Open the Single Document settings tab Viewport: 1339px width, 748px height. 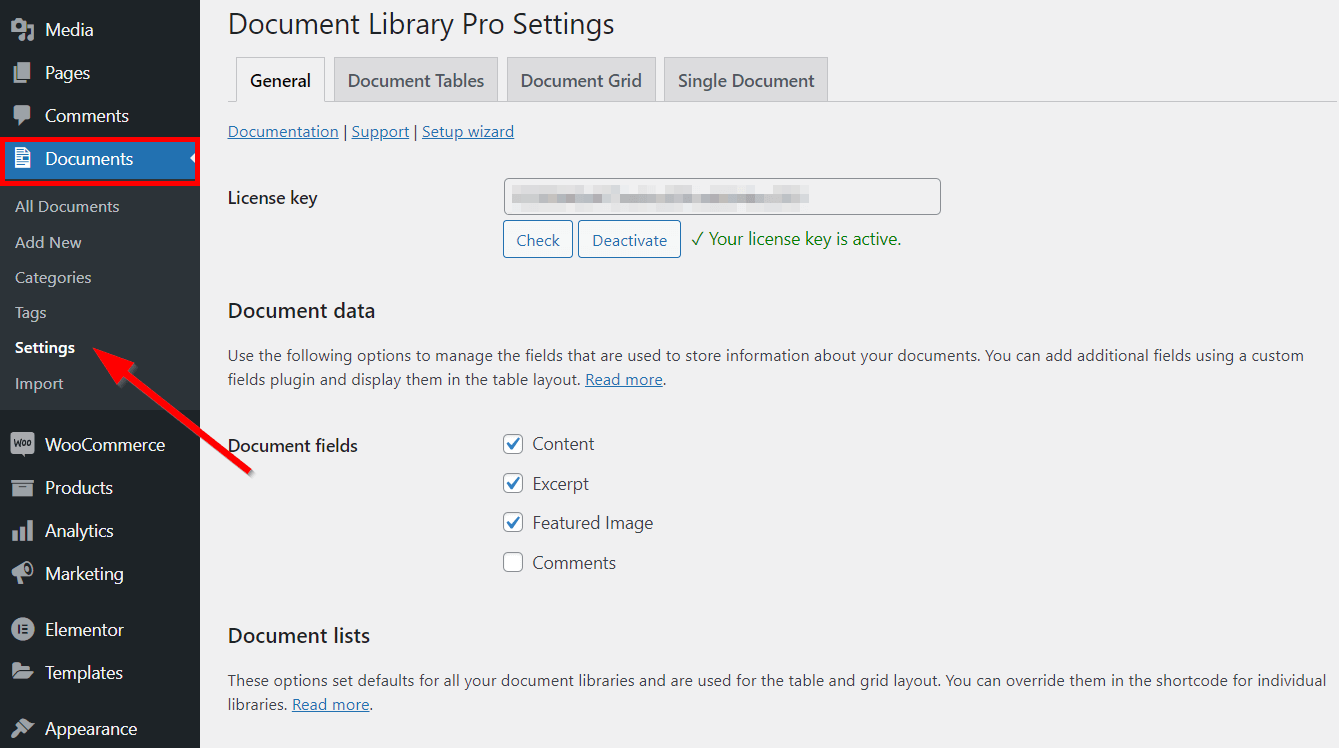click(x=745, y=78)
